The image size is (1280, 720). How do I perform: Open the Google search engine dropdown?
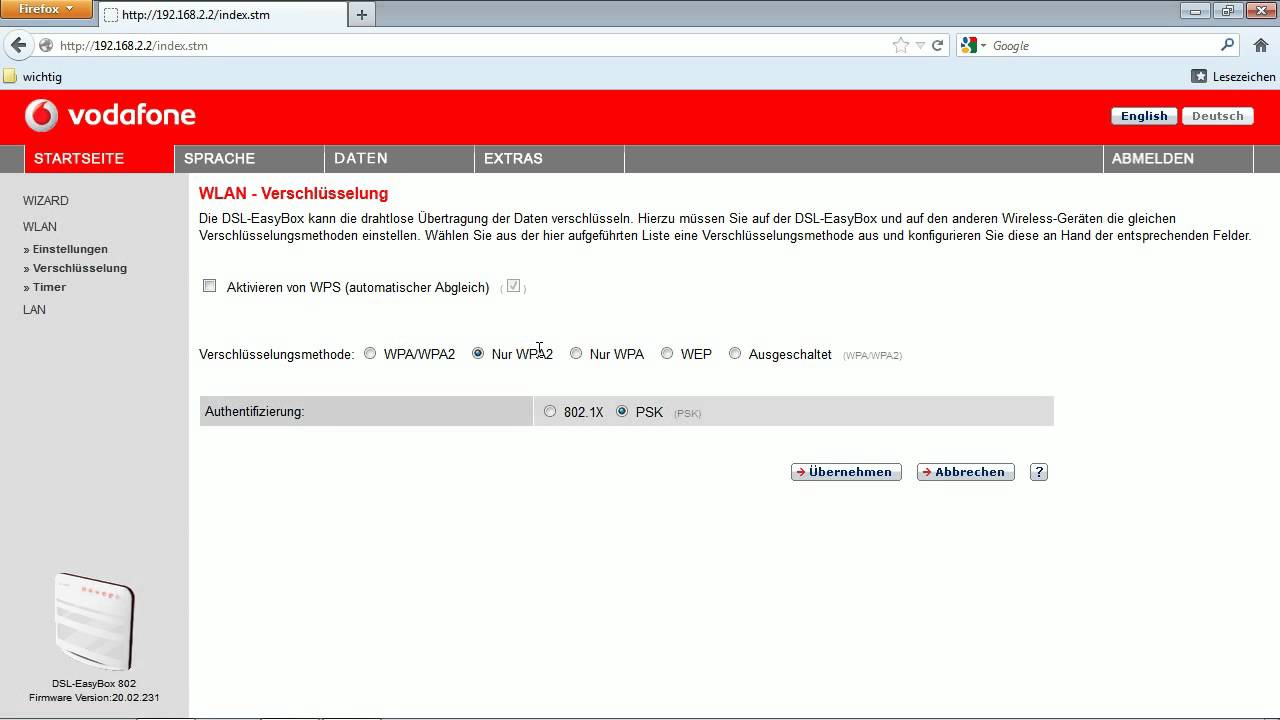(973, 45)
